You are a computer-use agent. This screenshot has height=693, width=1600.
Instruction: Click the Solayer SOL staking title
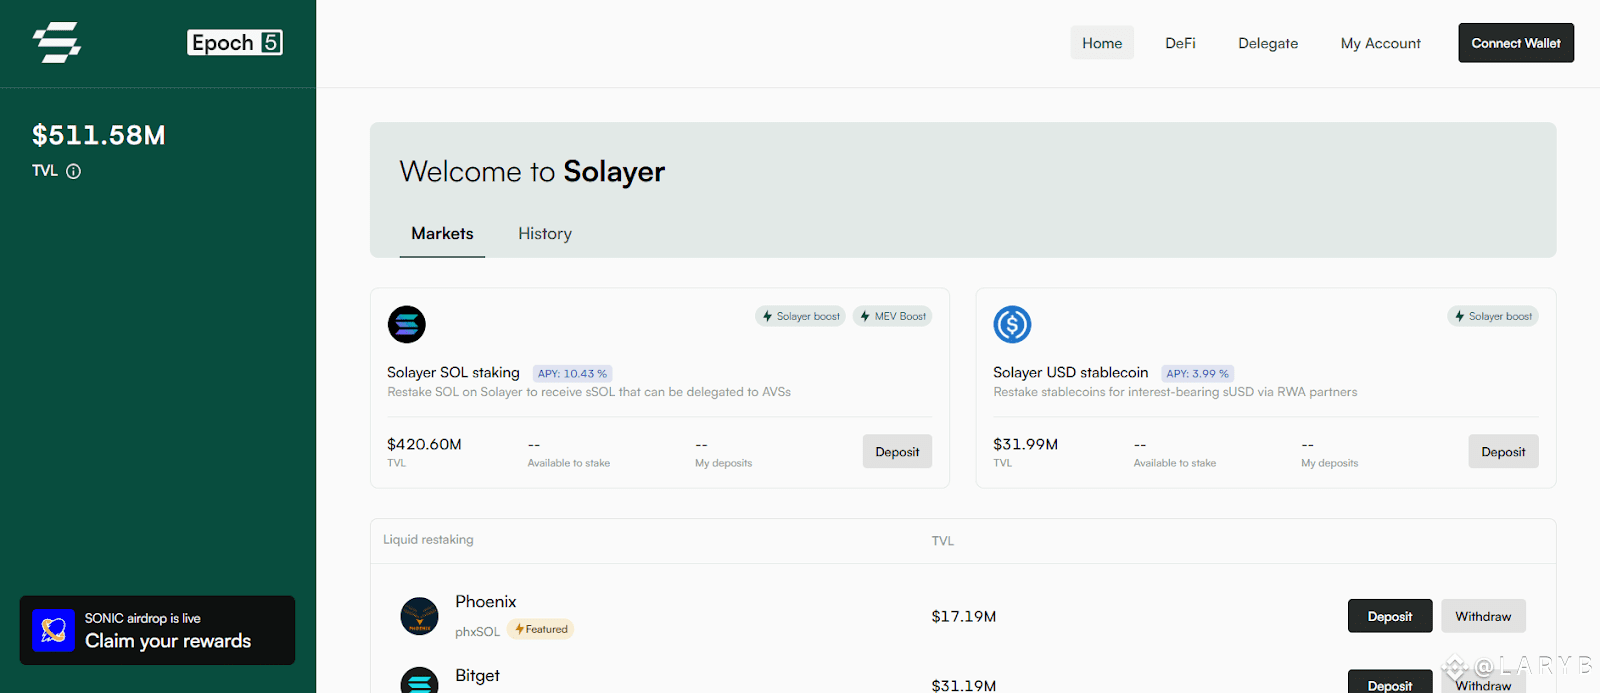click(453, 372)
